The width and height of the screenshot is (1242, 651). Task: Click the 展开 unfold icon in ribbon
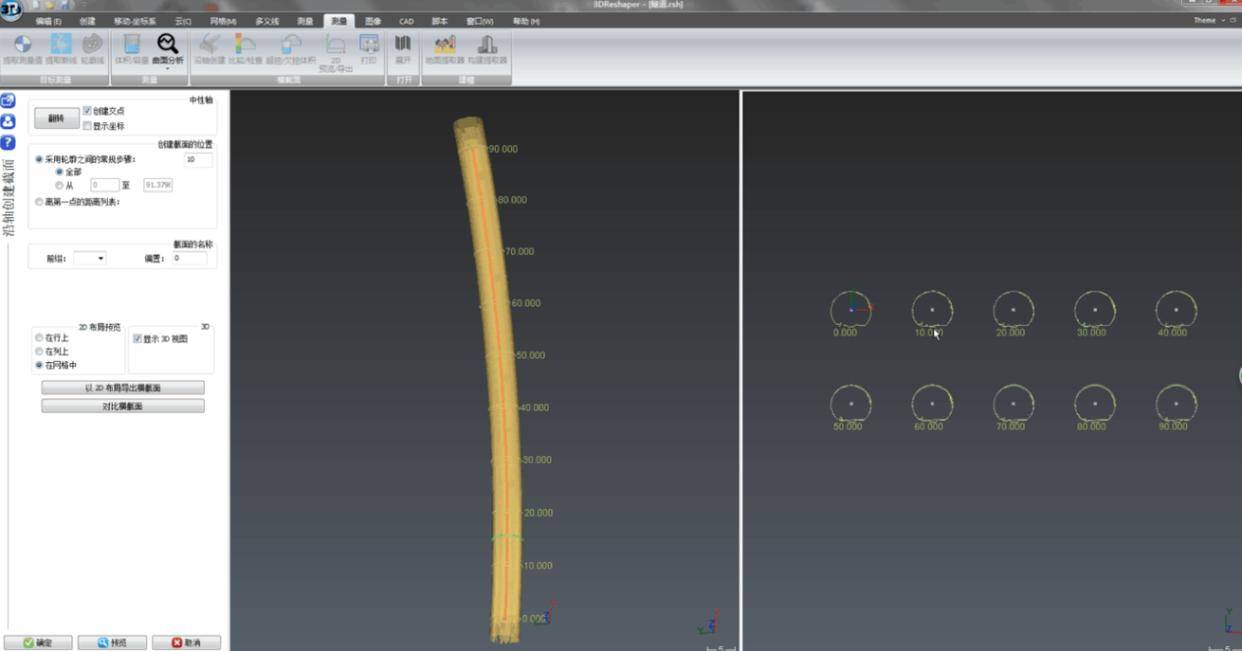pyautogui.click(x=403, y=44)
